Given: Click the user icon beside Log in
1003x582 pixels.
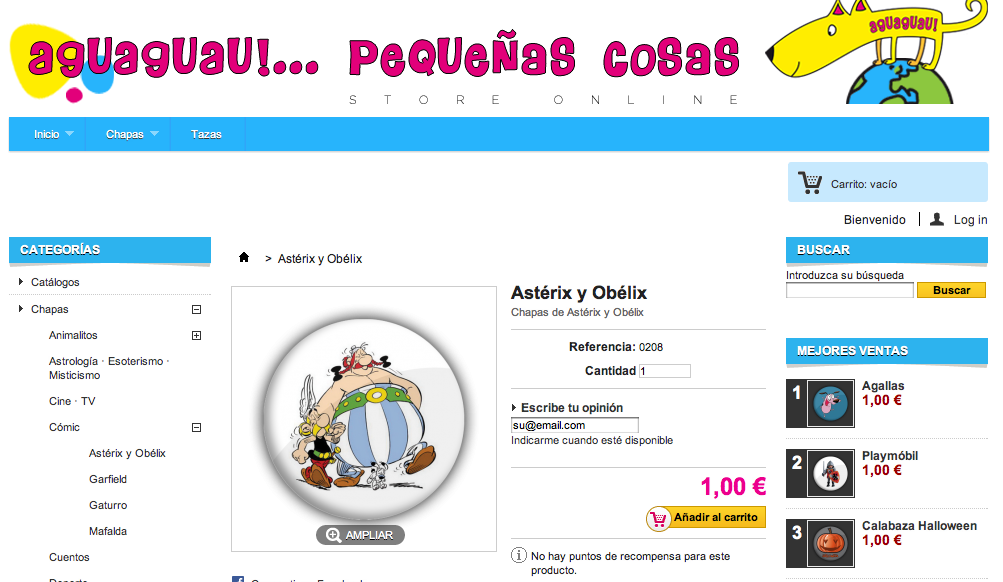Looking at the screenshot, I should [x=936, y=219].
